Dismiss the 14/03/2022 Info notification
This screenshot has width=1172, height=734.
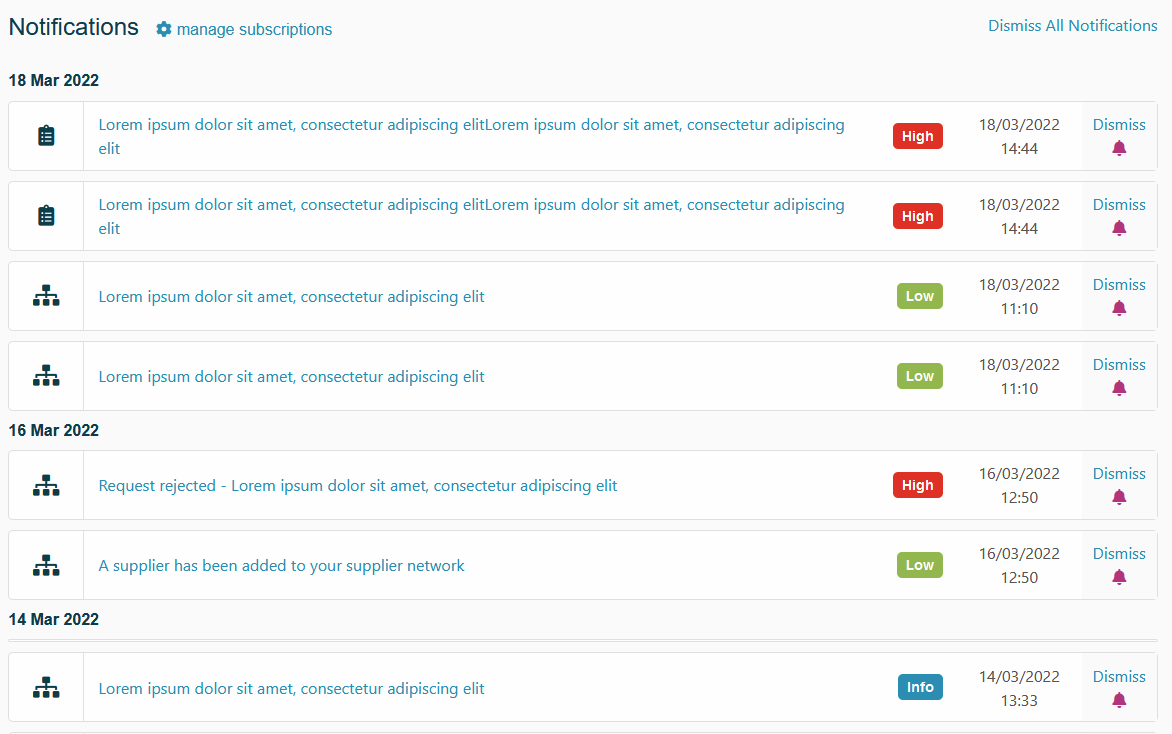point(1119,677)
